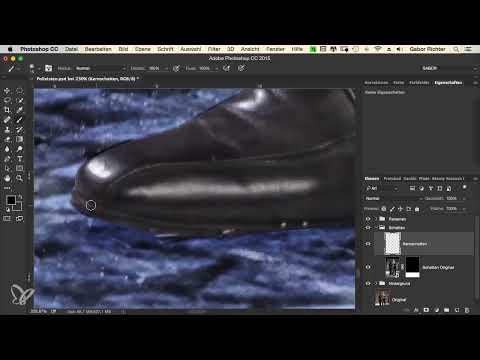Open the GABOR workspace dropdown
This screenshot has height=360, width=480.
[448, 68]
